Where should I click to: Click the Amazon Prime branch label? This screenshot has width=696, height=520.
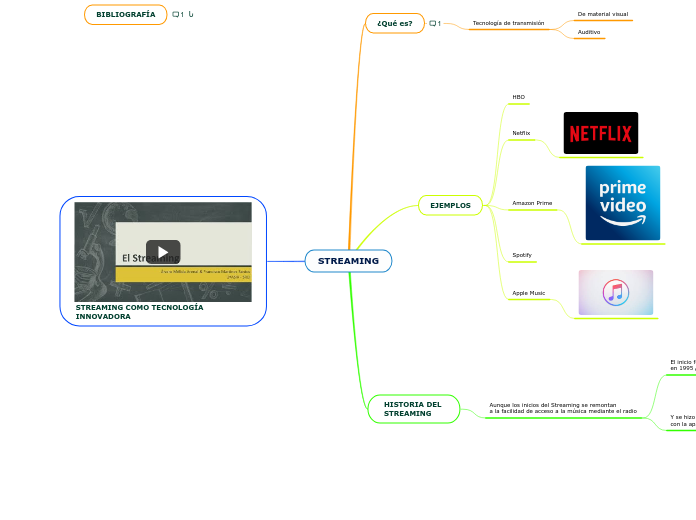click(x=532, y=203)
